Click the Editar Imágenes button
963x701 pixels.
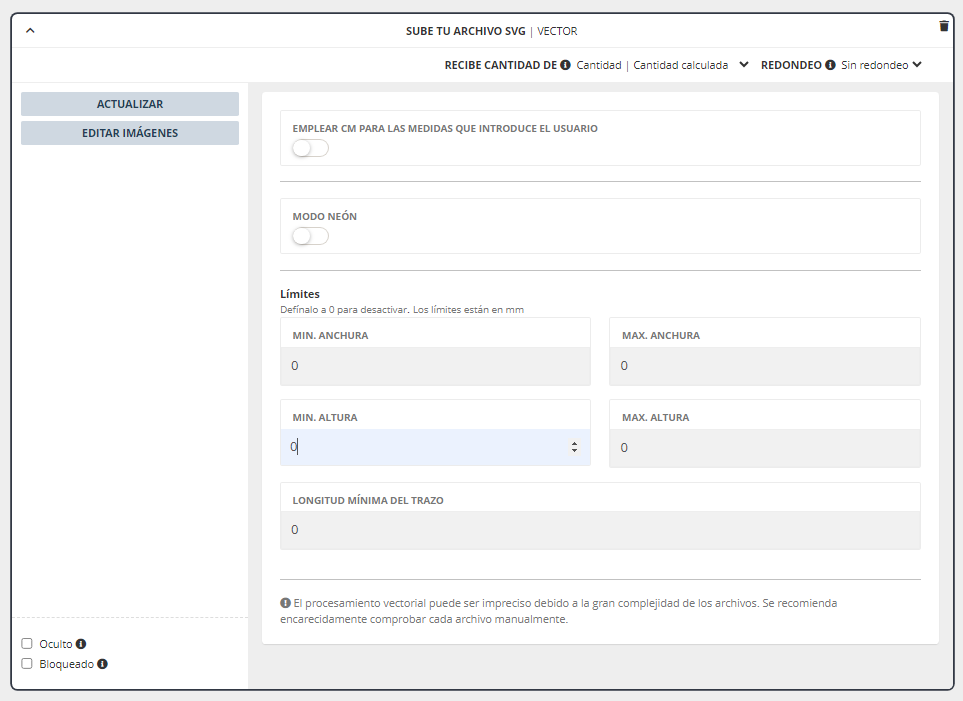(130, 133)
